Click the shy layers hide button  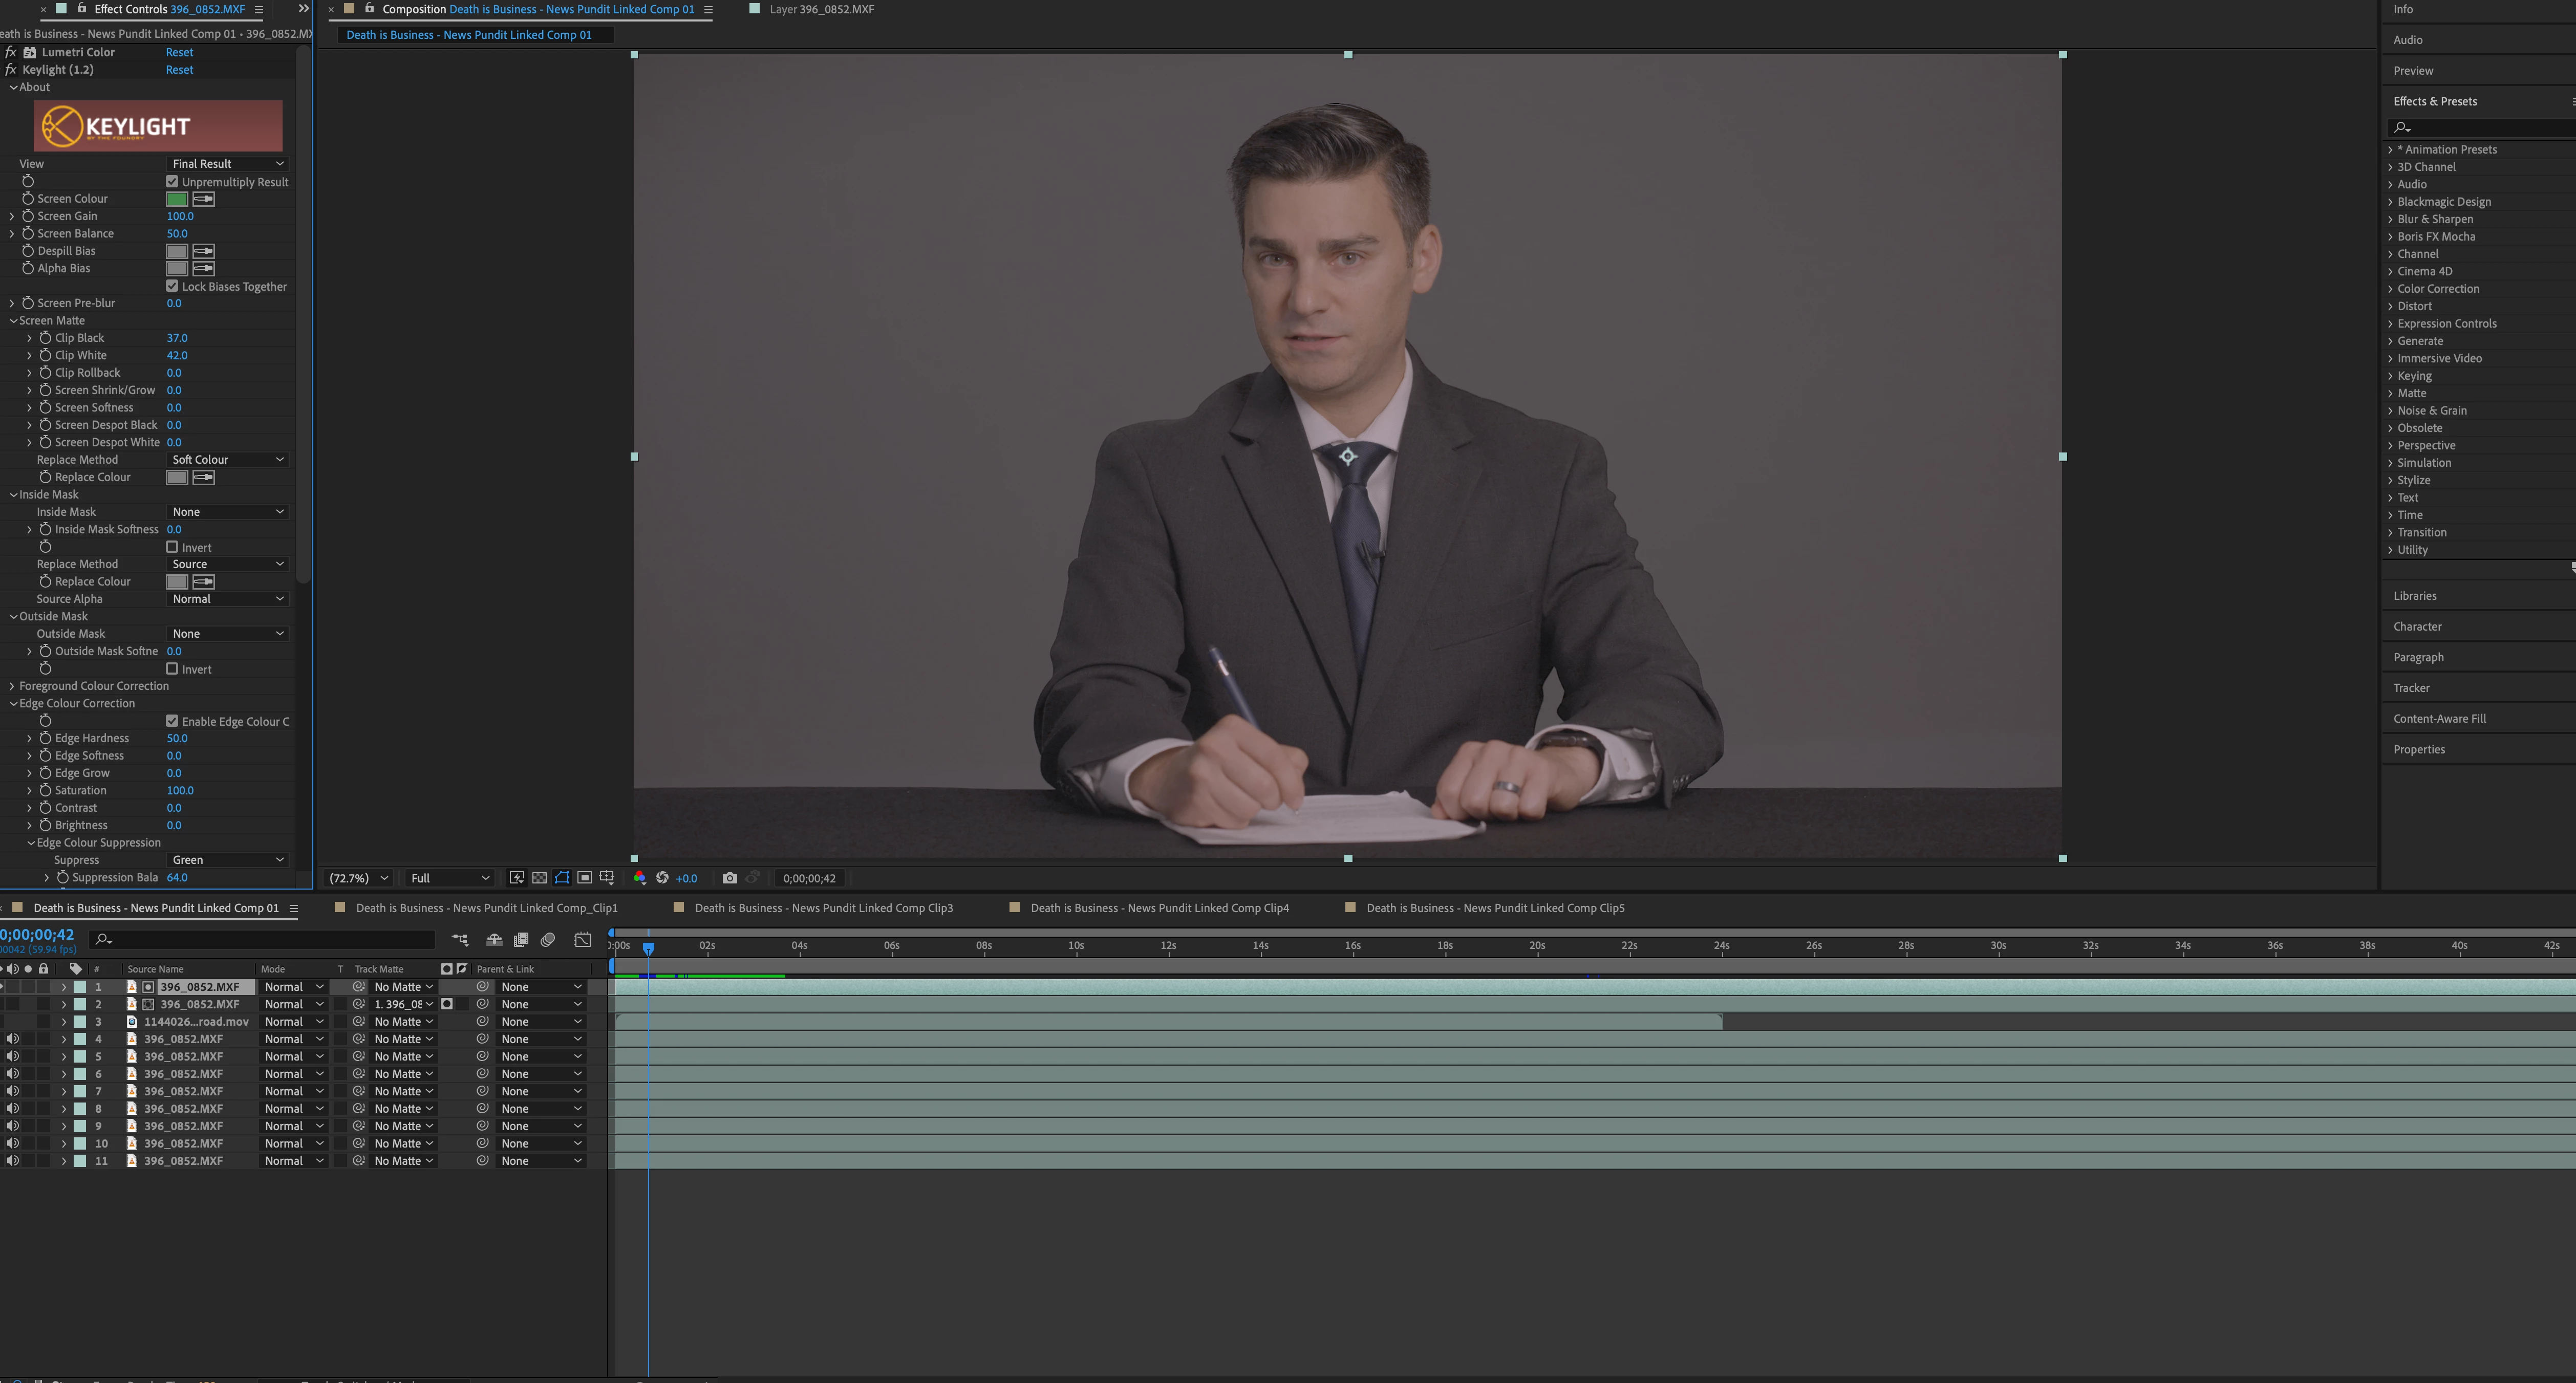[x=494, y=939]
